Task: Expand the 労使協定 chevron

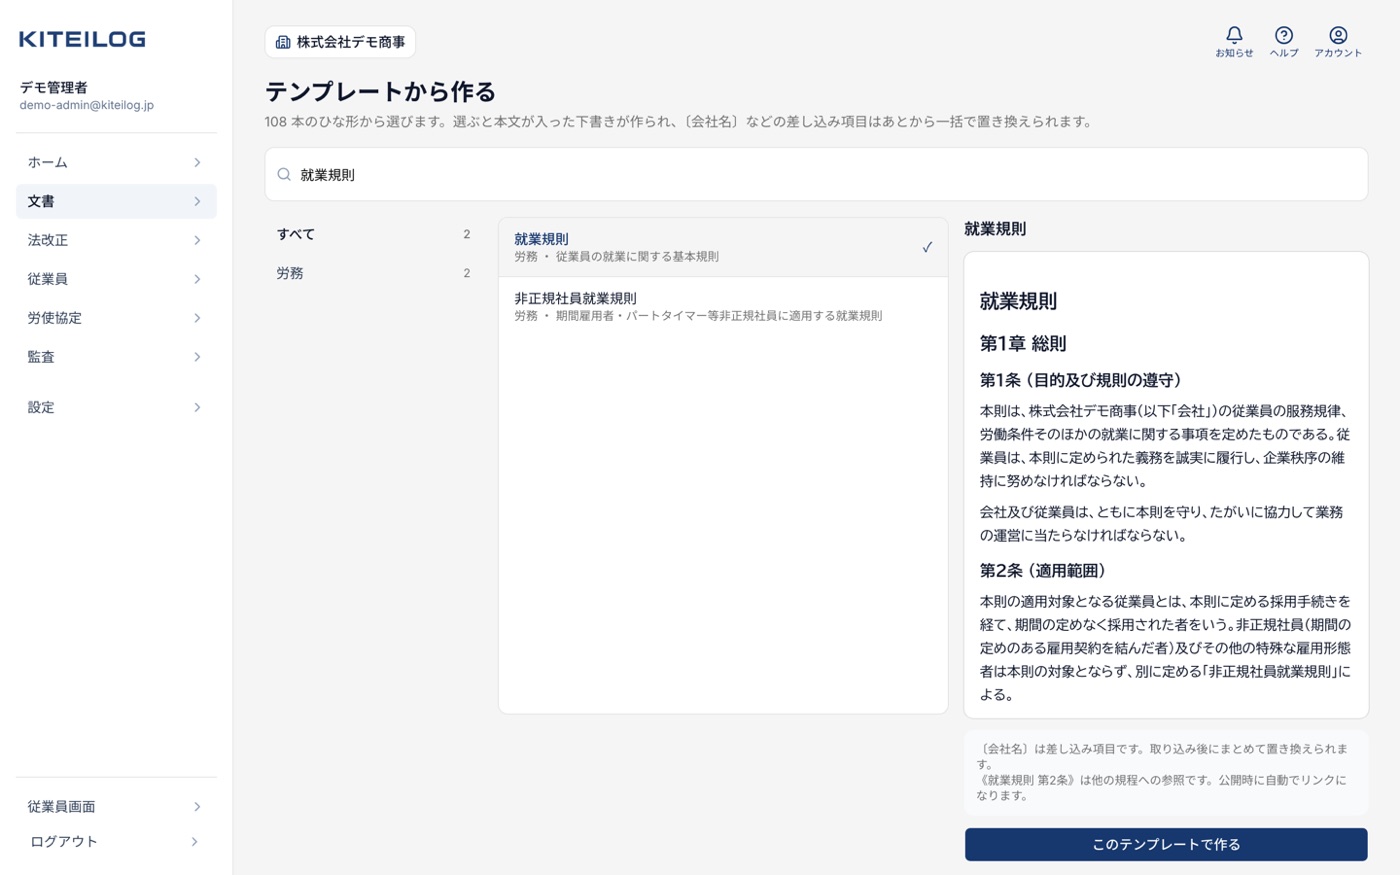Action: [x=197, y=318]
